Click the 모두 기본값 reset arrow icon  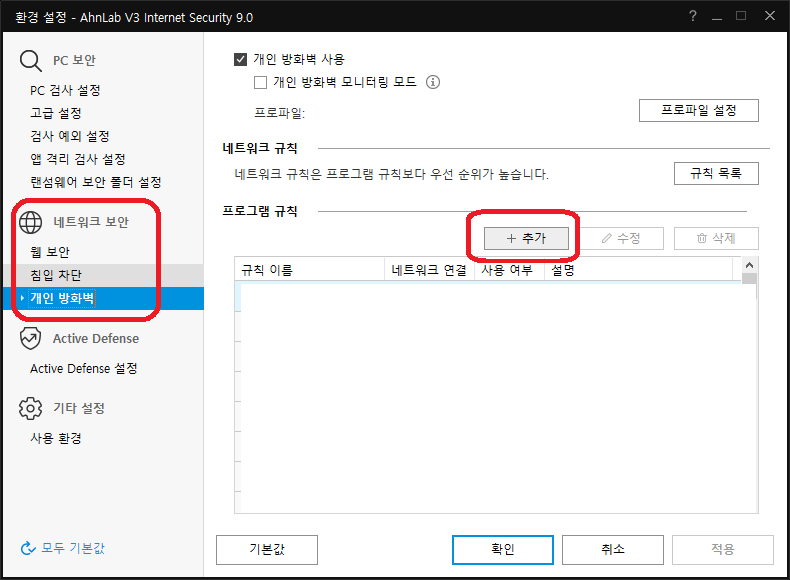click(x=28, y=548)
